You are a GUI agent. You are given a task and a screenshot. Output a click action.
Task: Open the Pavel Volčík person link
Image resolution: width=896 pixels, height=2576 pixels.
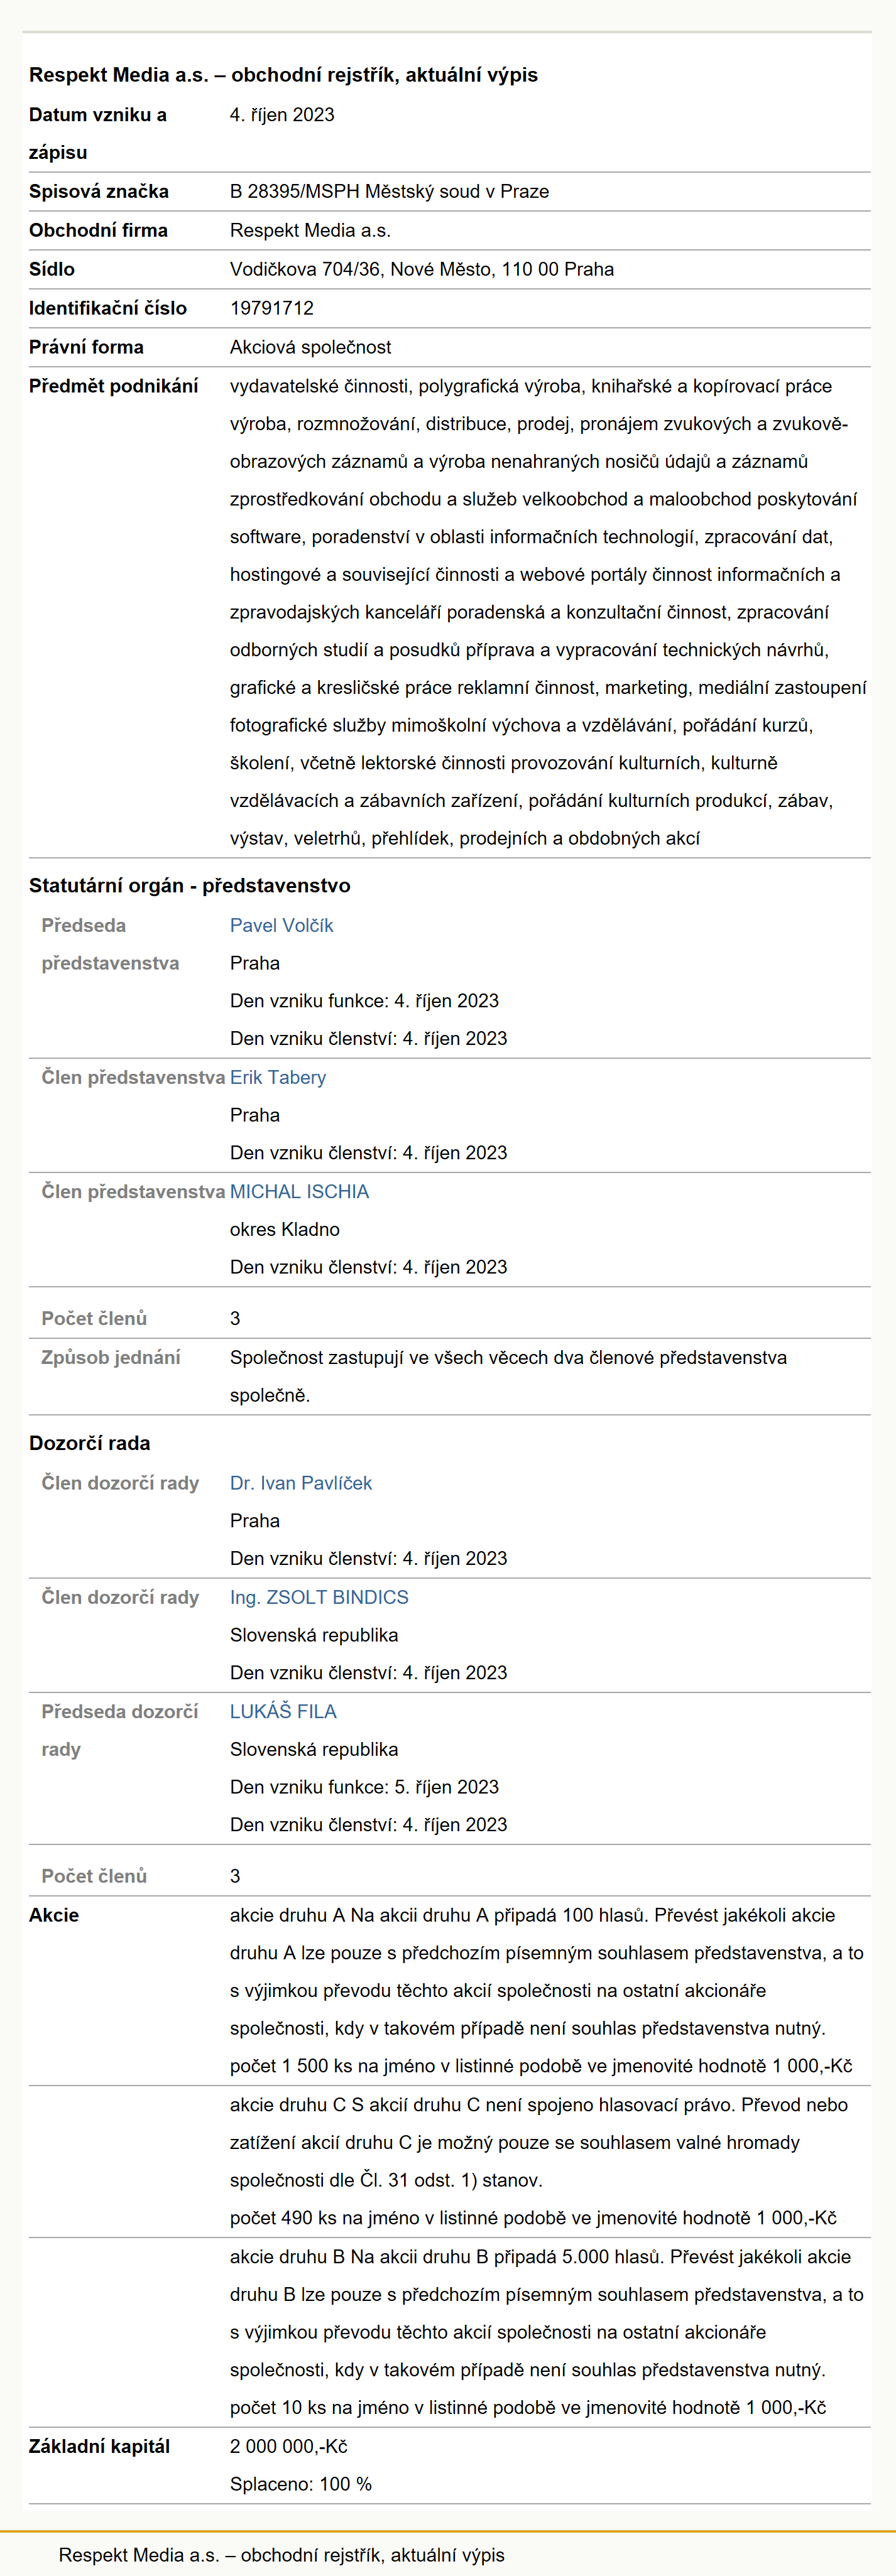pos(281,925)
